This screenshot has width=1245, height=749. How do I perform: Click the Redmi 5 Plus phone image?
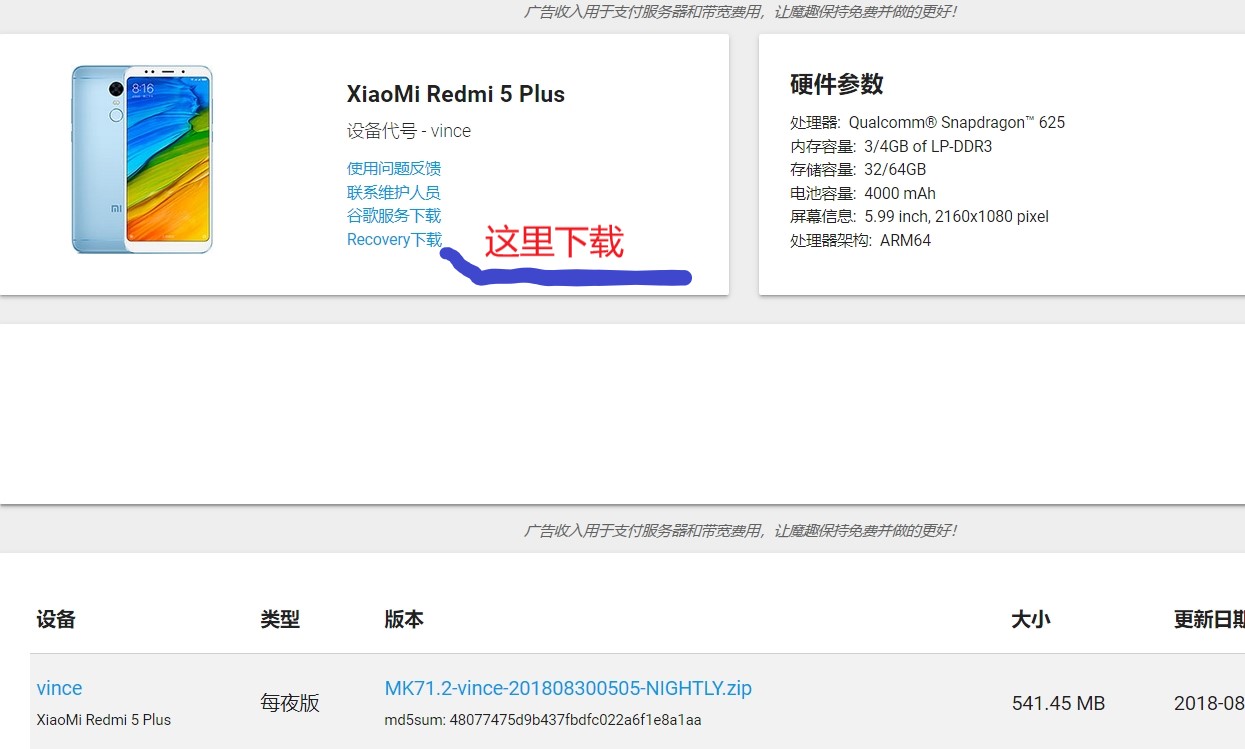[142, 159]
